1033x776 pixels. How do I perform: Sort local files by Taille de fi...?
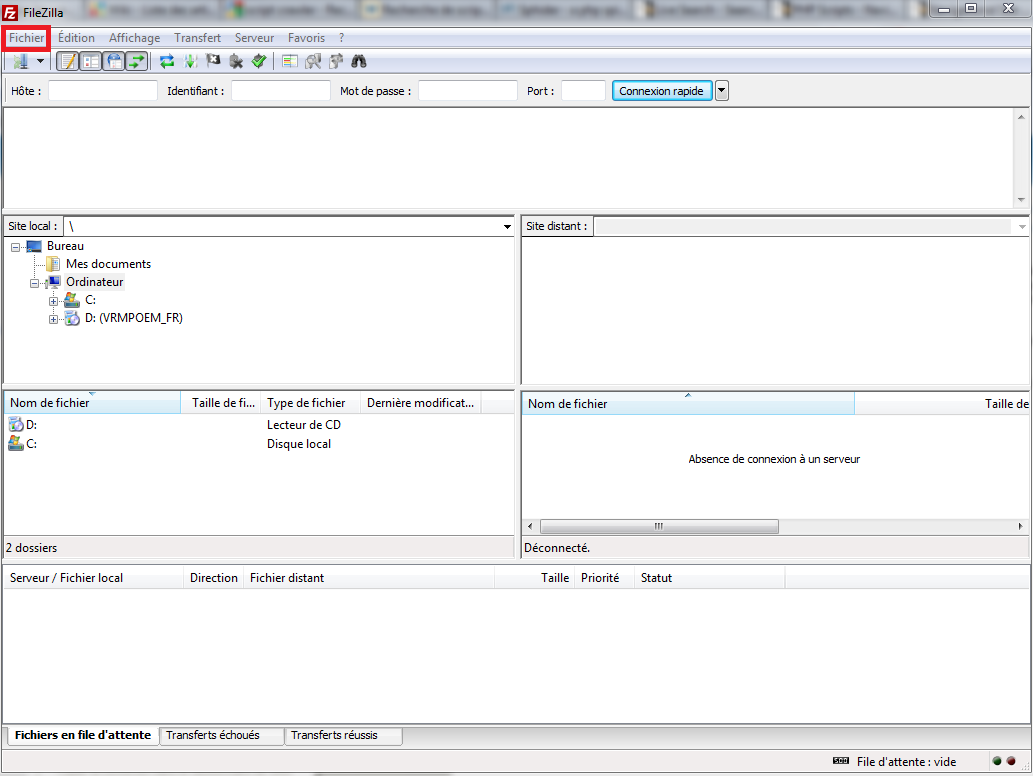click(221, 403)
